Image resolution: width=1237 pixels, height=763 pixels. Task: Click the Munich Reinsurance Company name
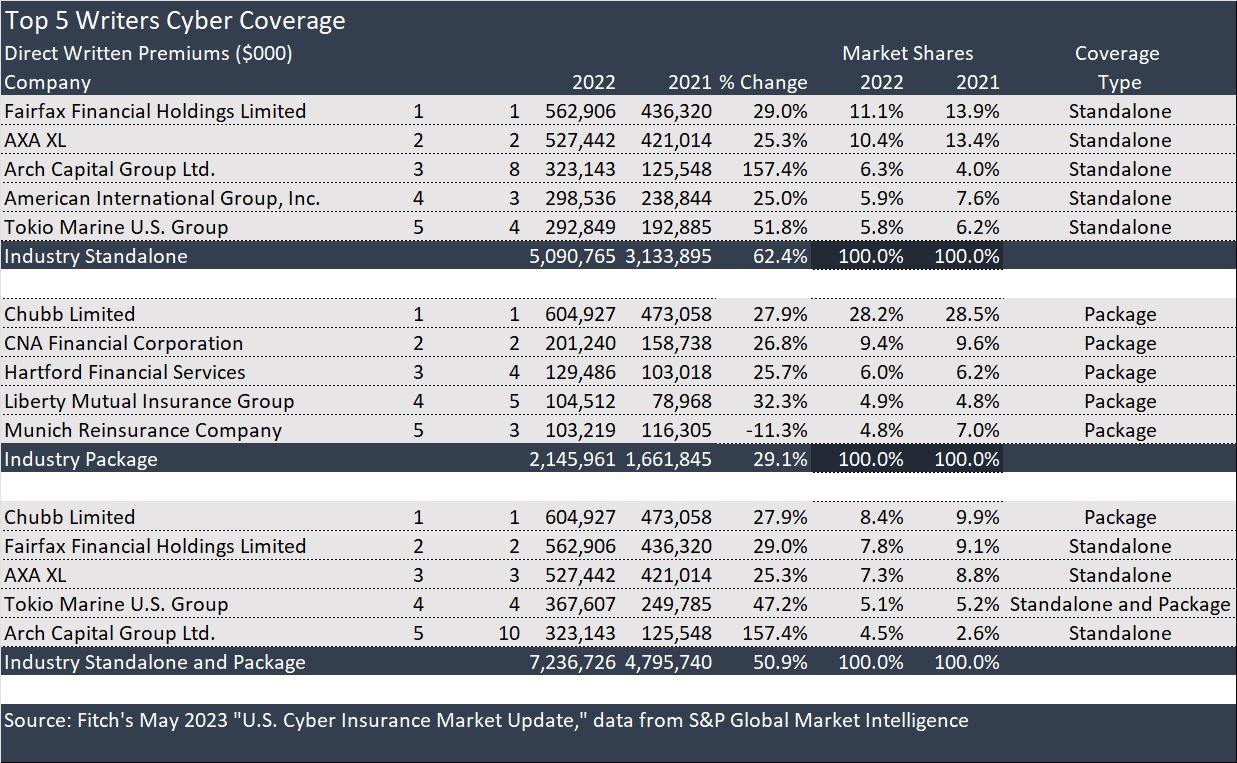coord(143,430)
